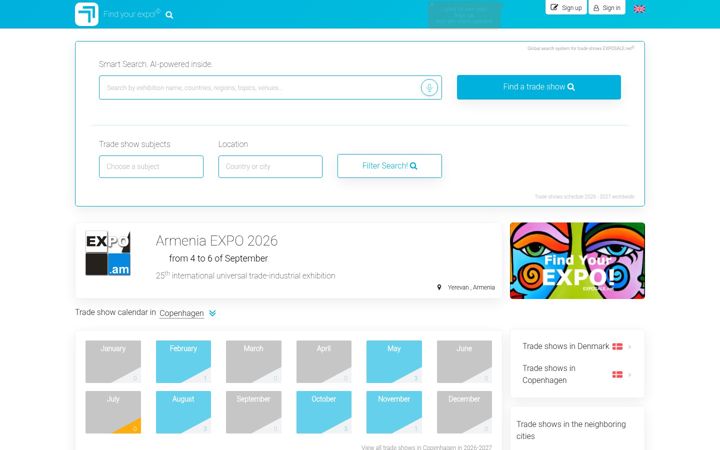Select the September calendar tile
The height and width of the screenshot is (450, 720).
click(x=253, y=412)
